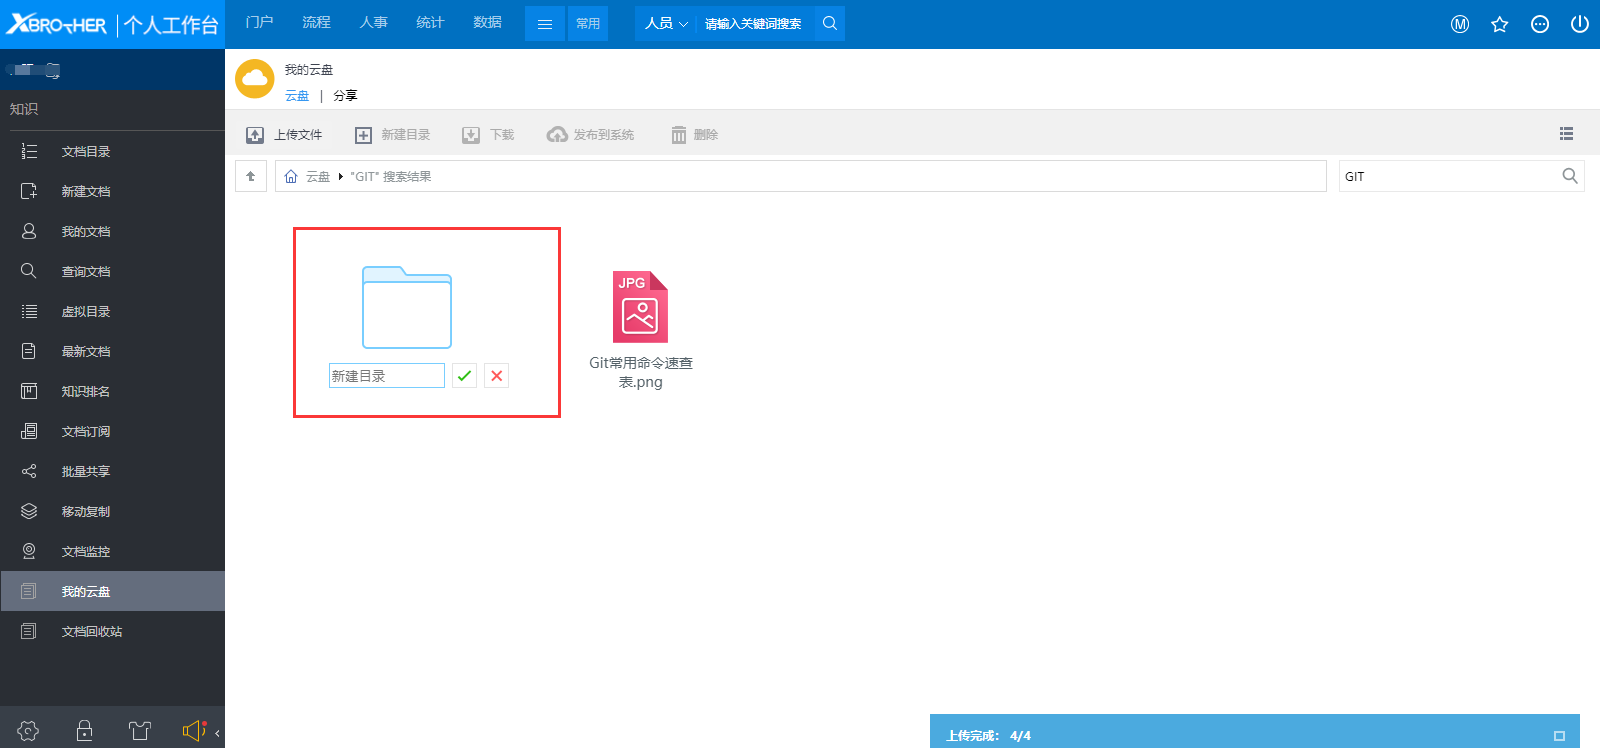Click the 上传文件 button
The image size is (1600, 748).
285,135
